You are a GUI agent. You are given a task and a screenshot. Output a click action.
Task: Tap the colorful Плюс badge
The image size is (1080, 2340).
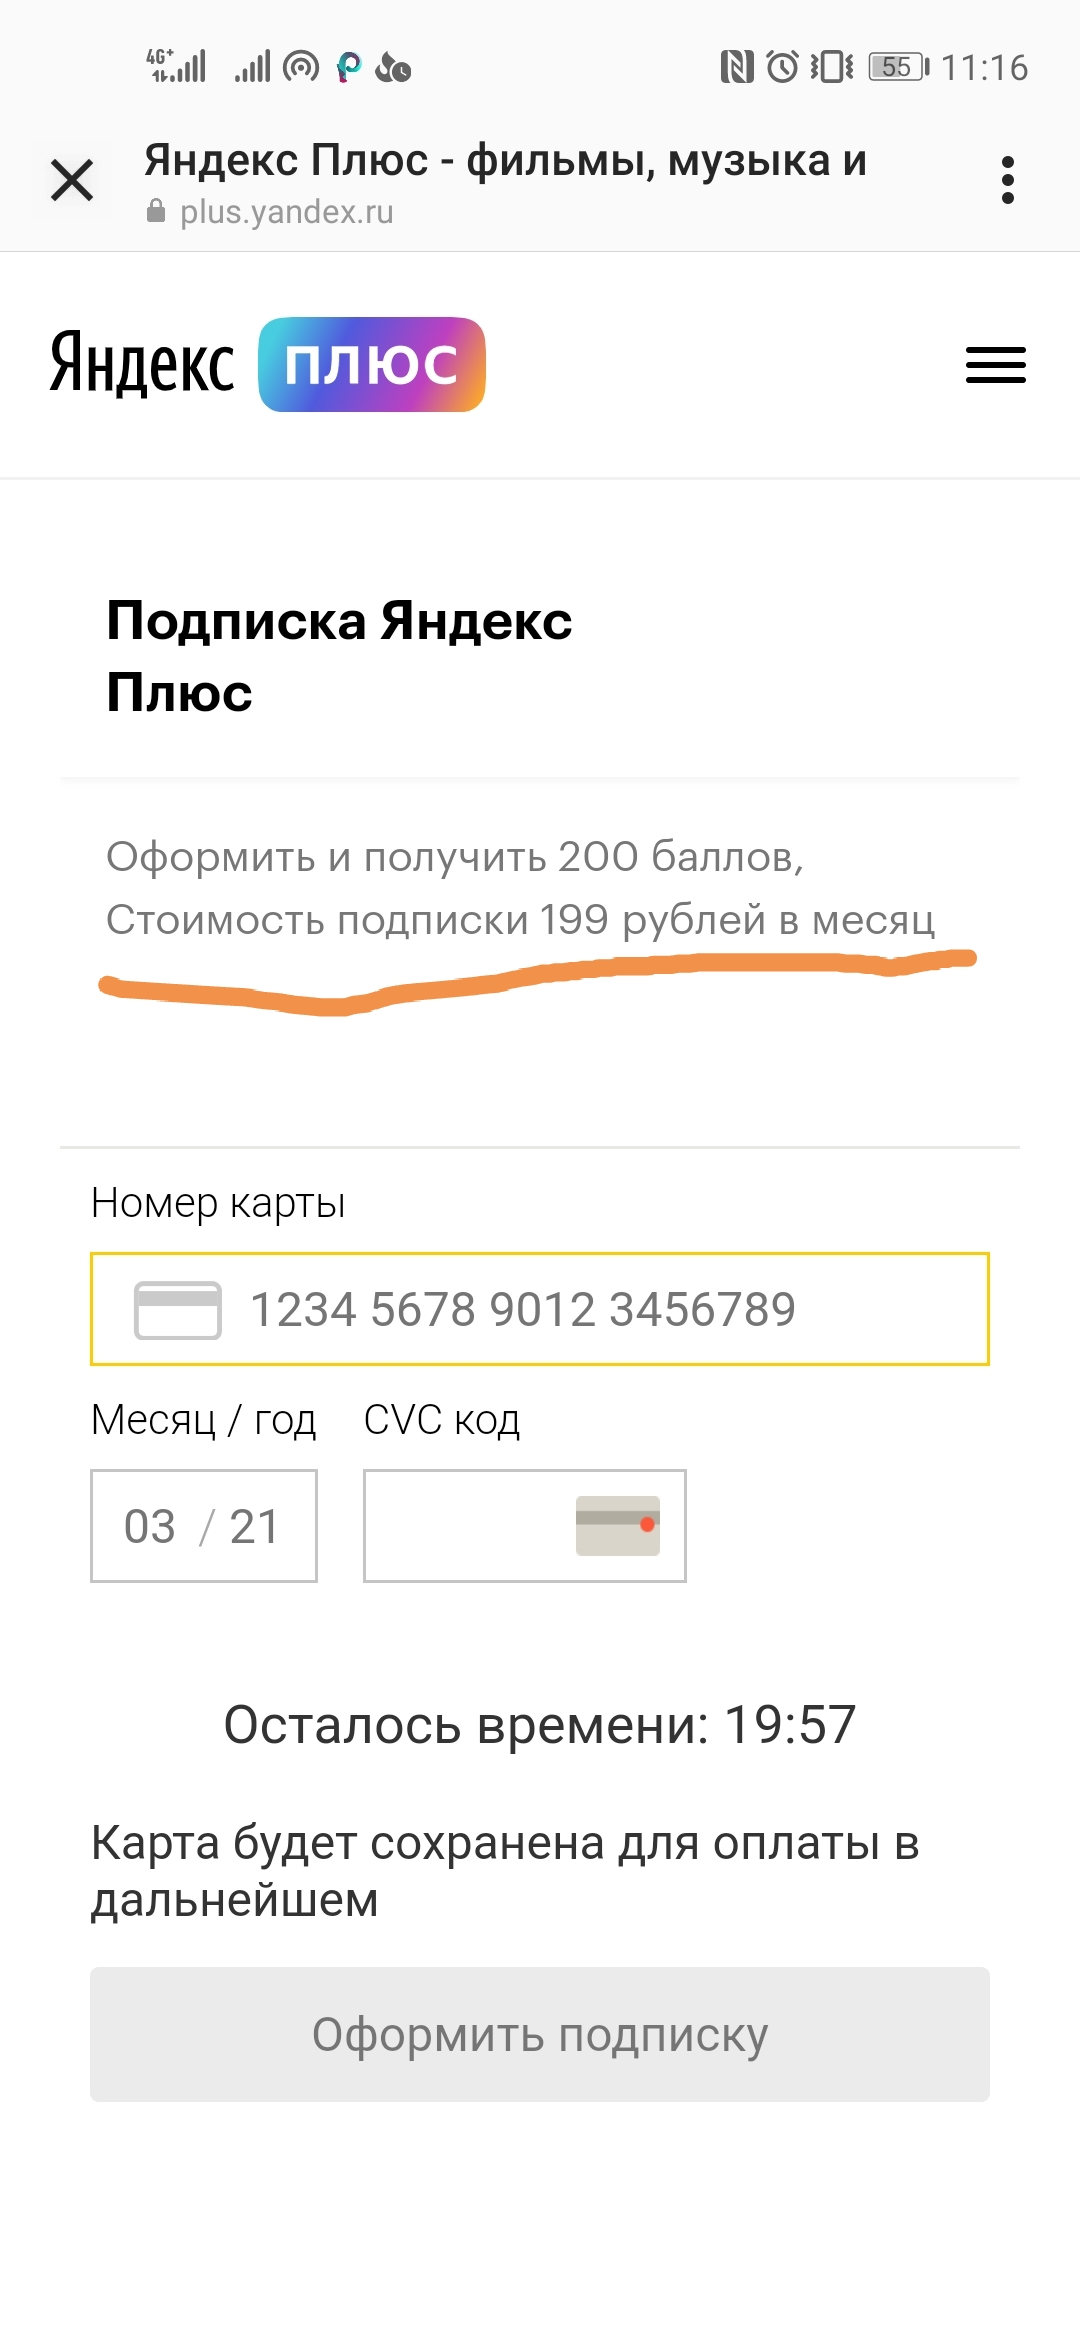[x=372, y=364]
